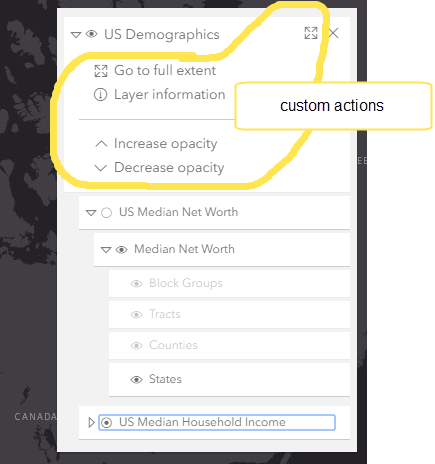Select the US Median Net Worth radio button
This screenshot has width=435, height=464.
[106, 213]
